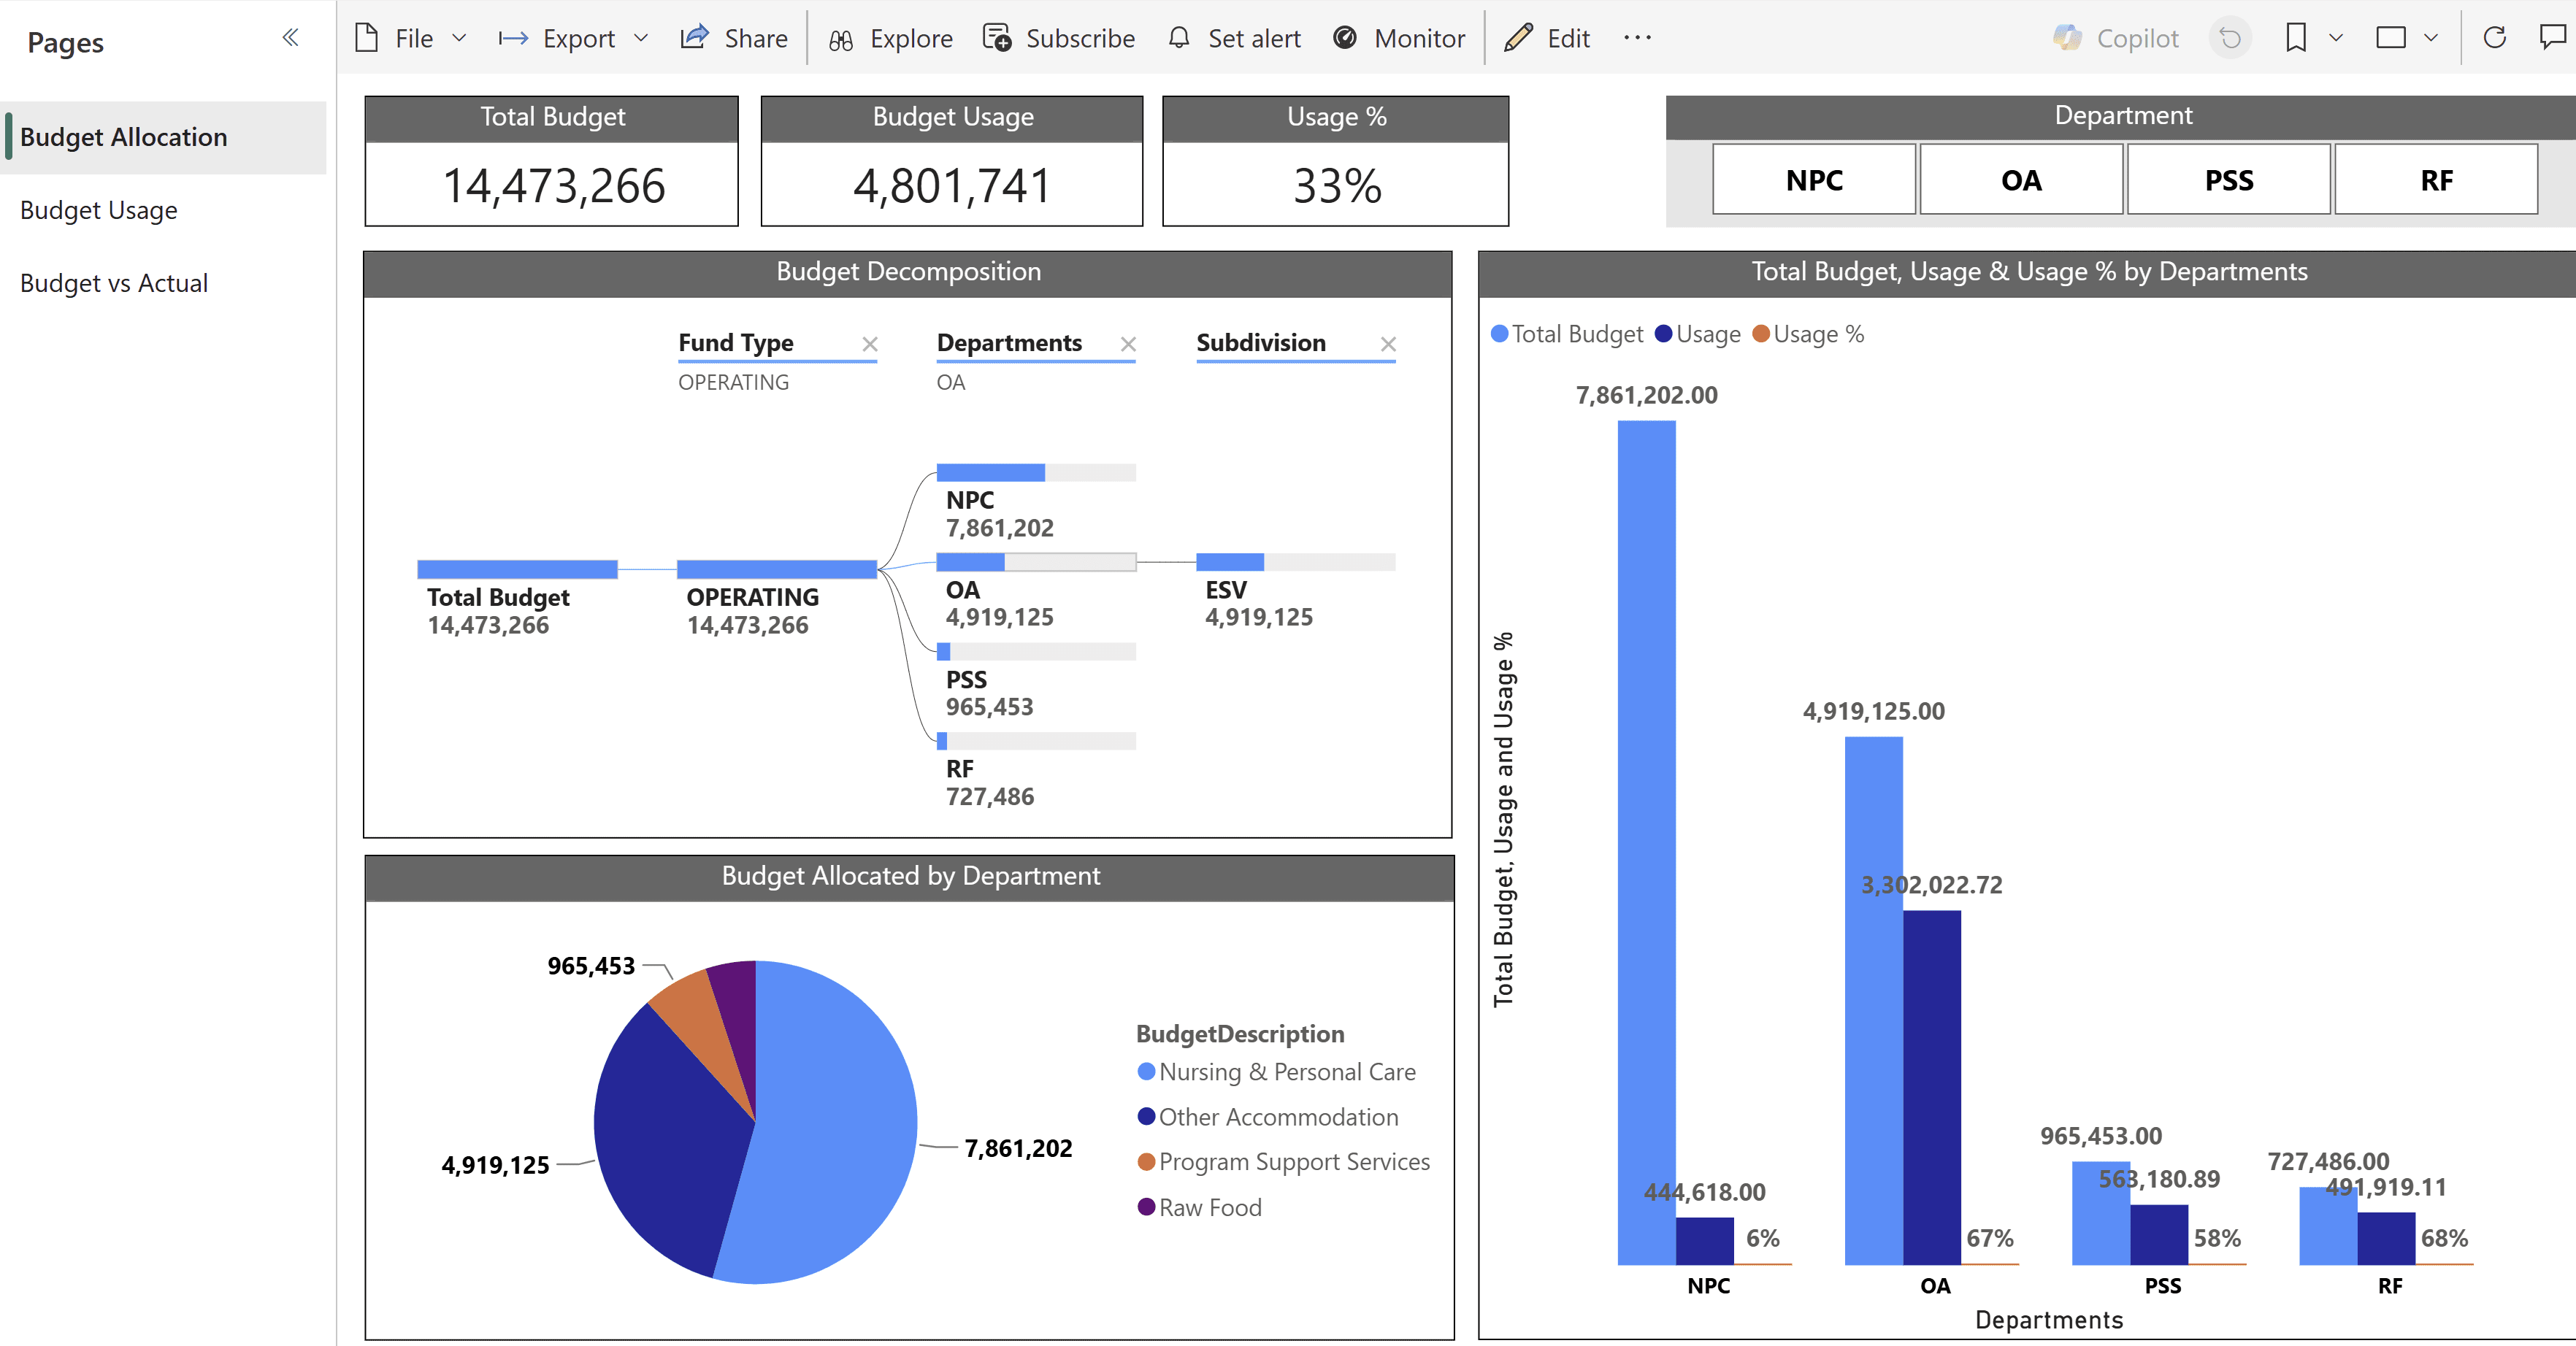This screenshot has width=2576, height=1346.
Task: Expand the File dropdown chevron
Action: pyautogui.click(x=459, y=38)
